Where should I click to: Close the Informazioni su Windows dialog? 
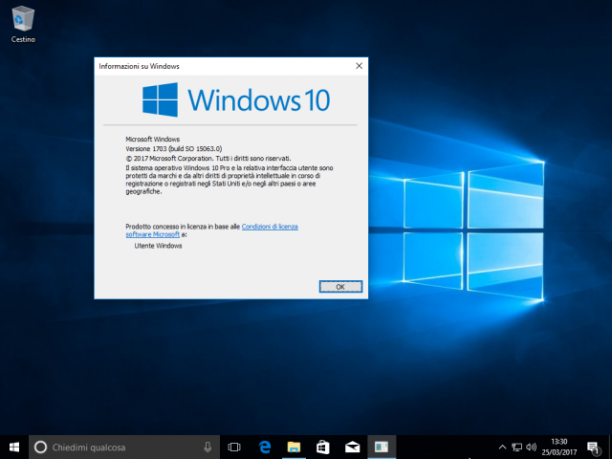pyautogui.click(x=359, y=66)
